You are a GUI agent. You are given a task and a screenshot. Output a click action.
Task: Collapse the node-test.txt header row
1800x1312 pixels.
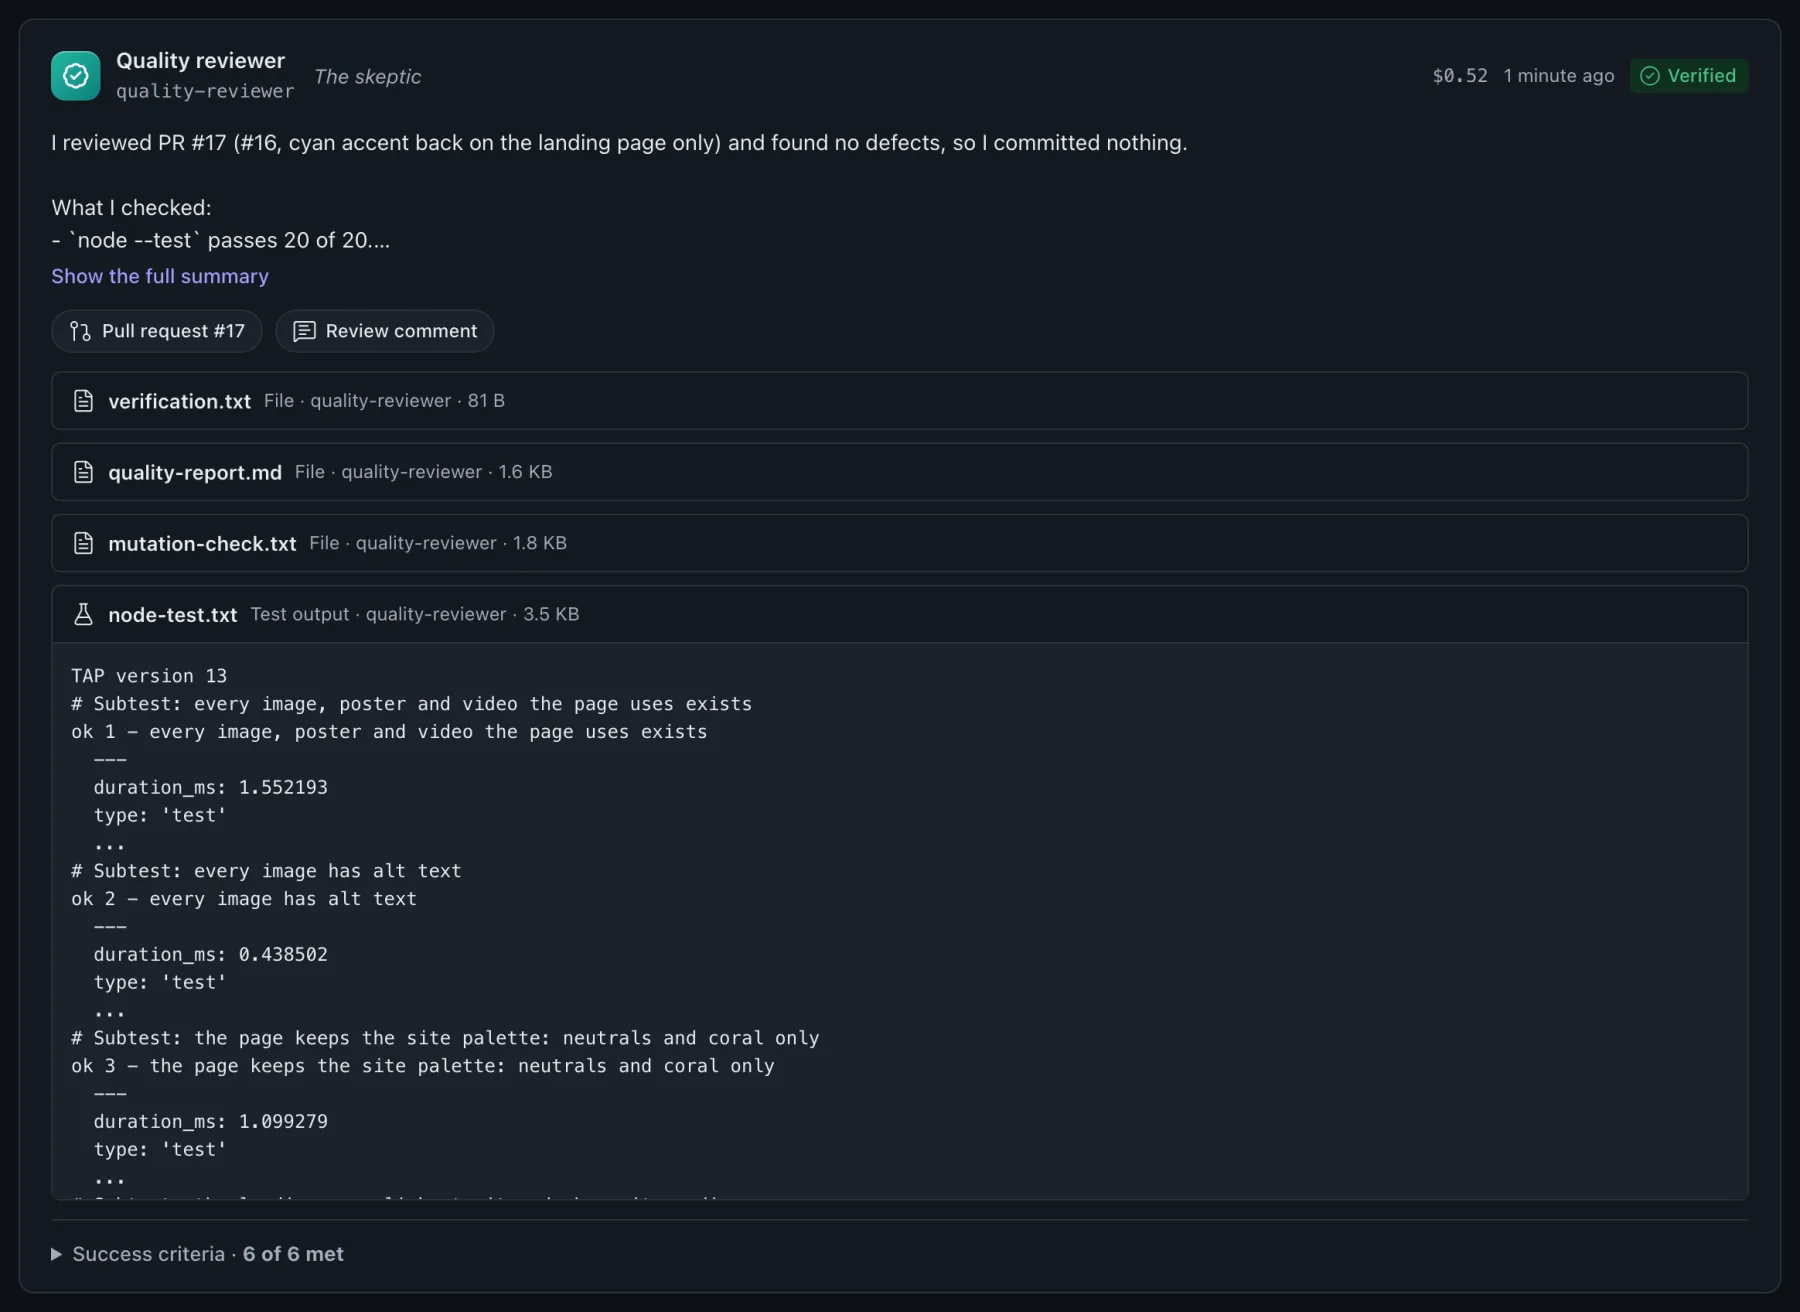click(x=900, y=614)
